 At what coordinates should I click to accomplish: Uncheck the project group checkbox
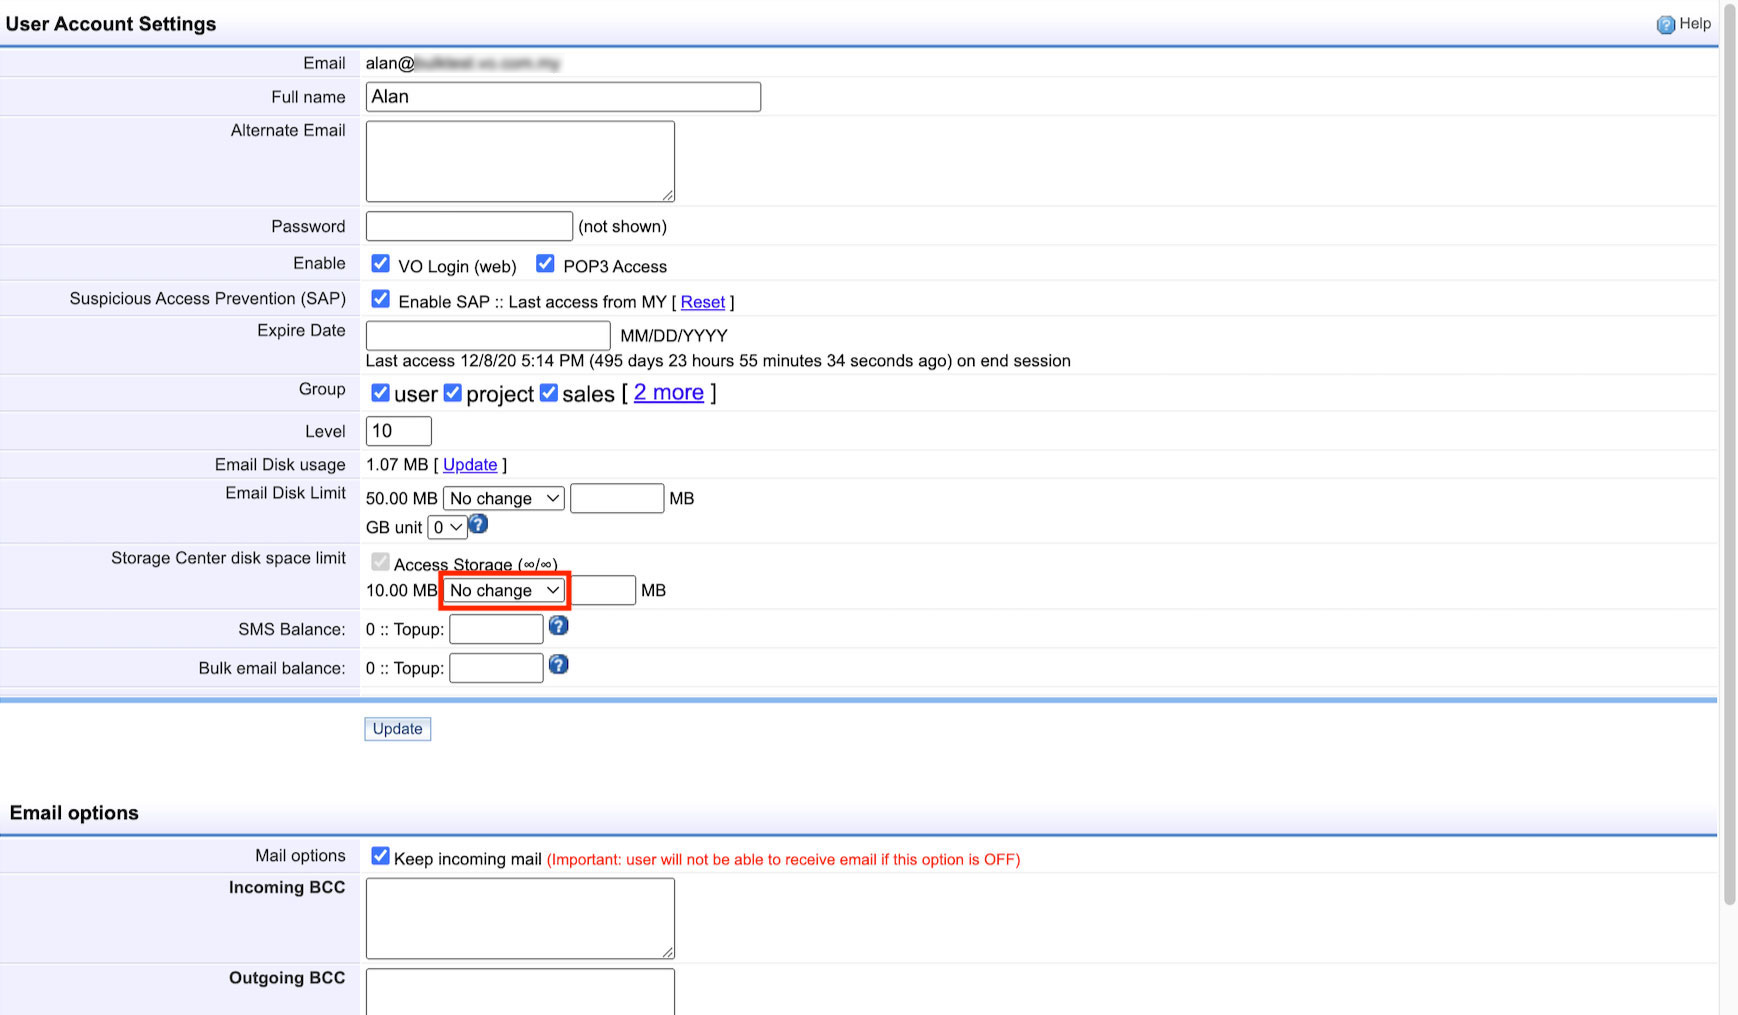tap(453, 393)
